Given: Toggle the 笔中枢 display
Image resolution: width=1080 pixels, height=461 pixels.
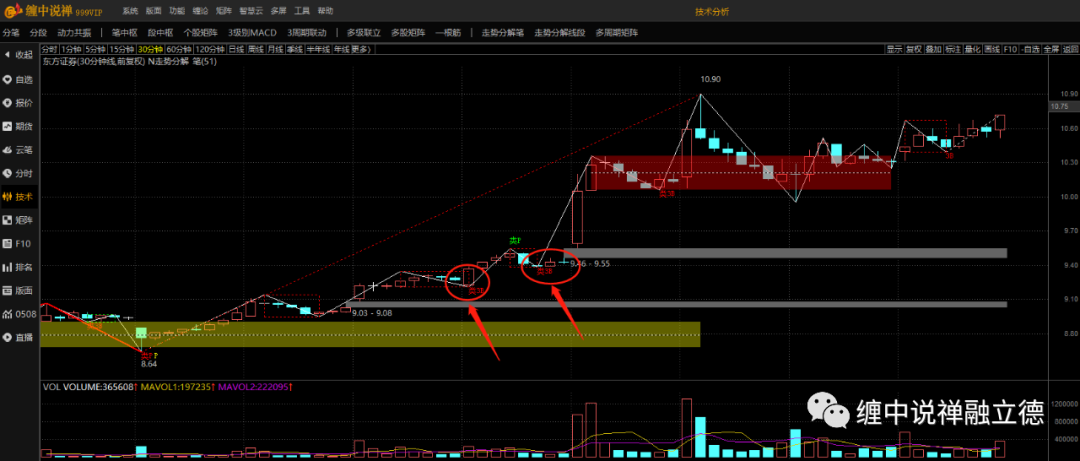Looking at the screenshot, I should tap(125, 32).
